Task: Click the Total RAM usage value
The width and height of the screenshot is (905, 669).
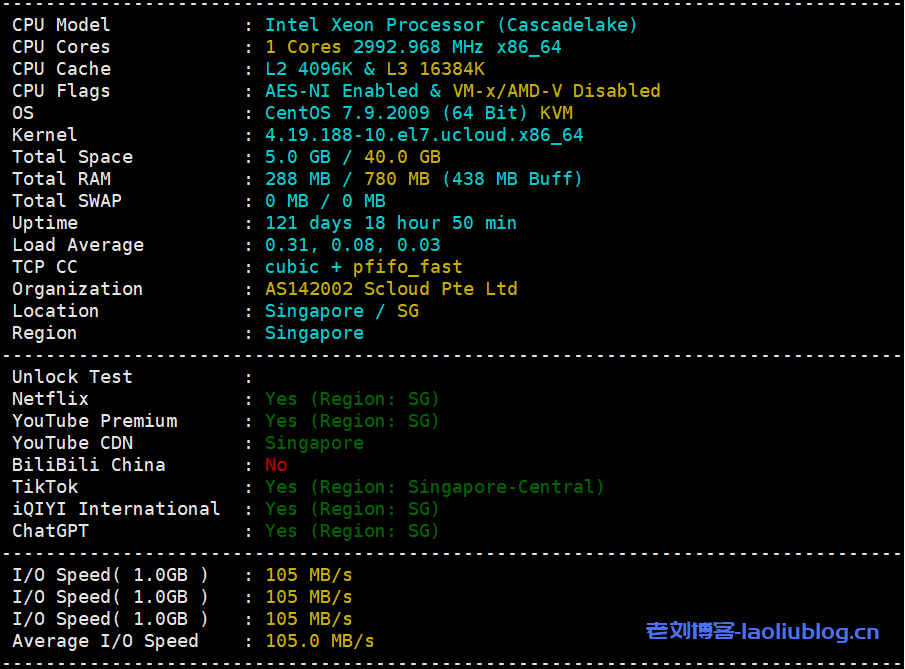Action: coord(423,179)
